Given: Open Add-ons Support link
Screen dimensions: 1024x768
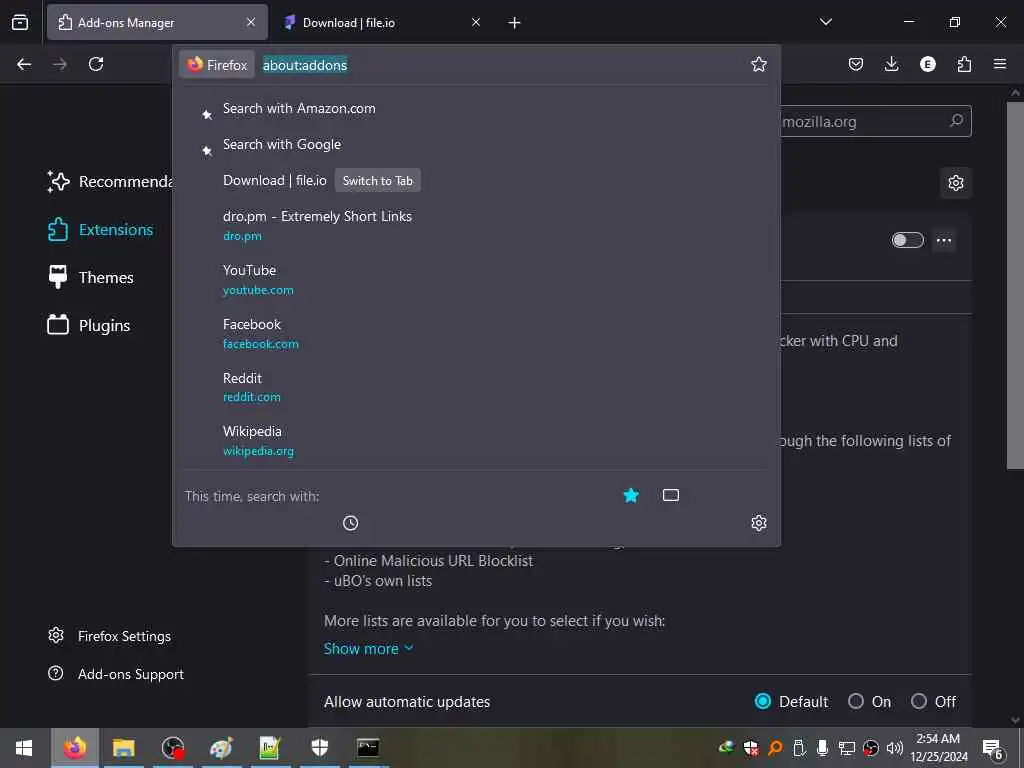Looking at the screenshot, I should coord(116,674).
